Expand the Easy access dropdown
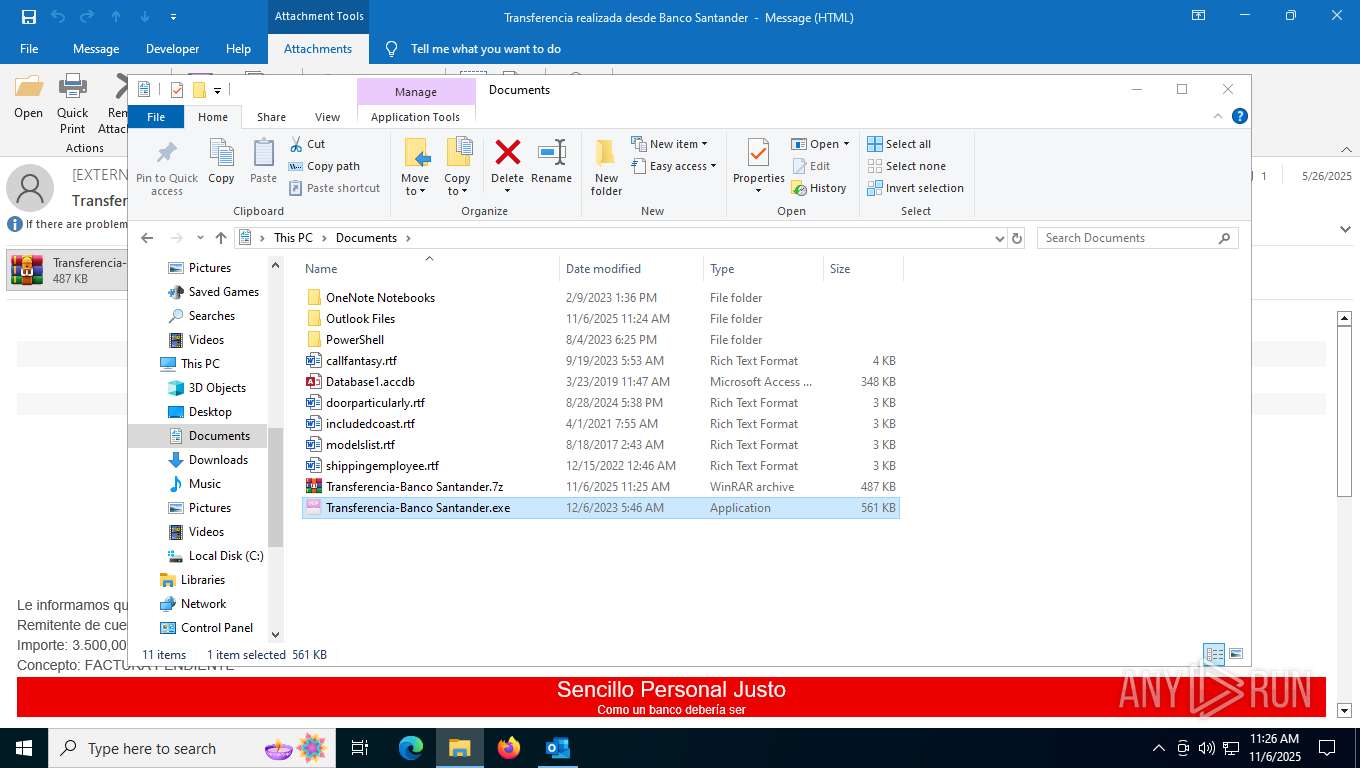This screenshot has height=768, width=1360. 674,166
